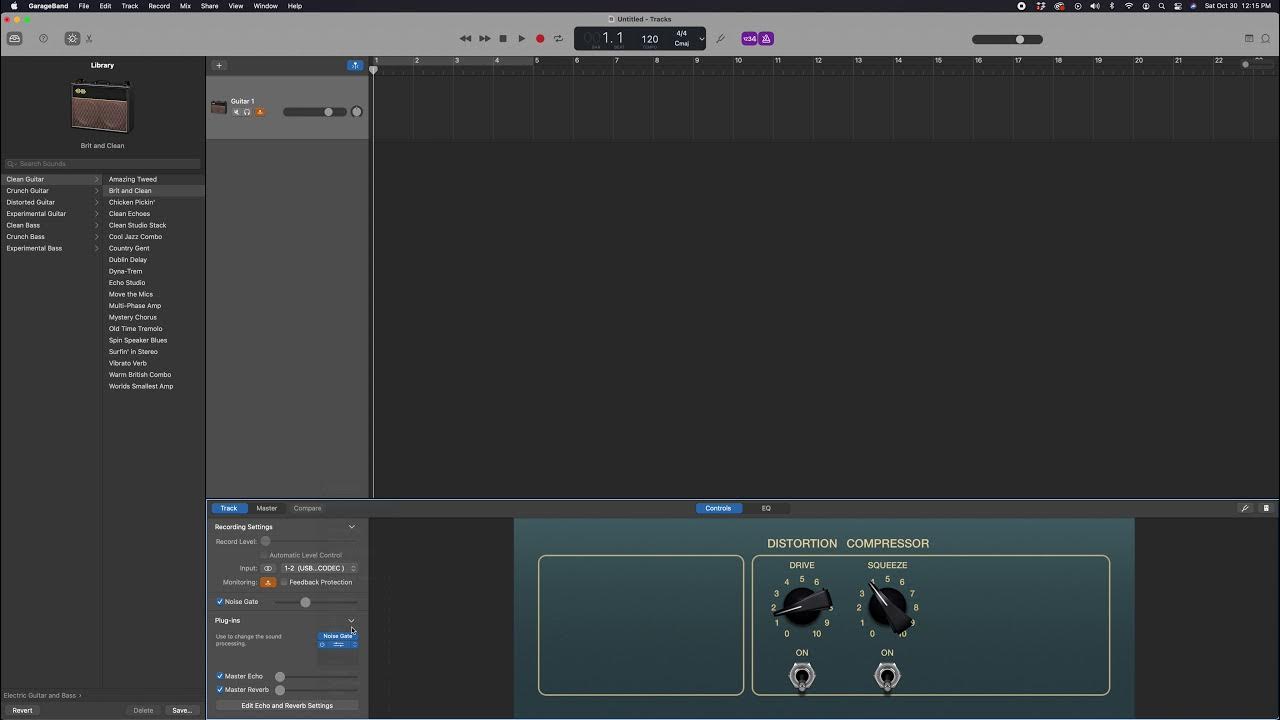Toggle the Catch Playhead blue button
The width and height of the screenshot is (1280, 720).
point(355,66)
